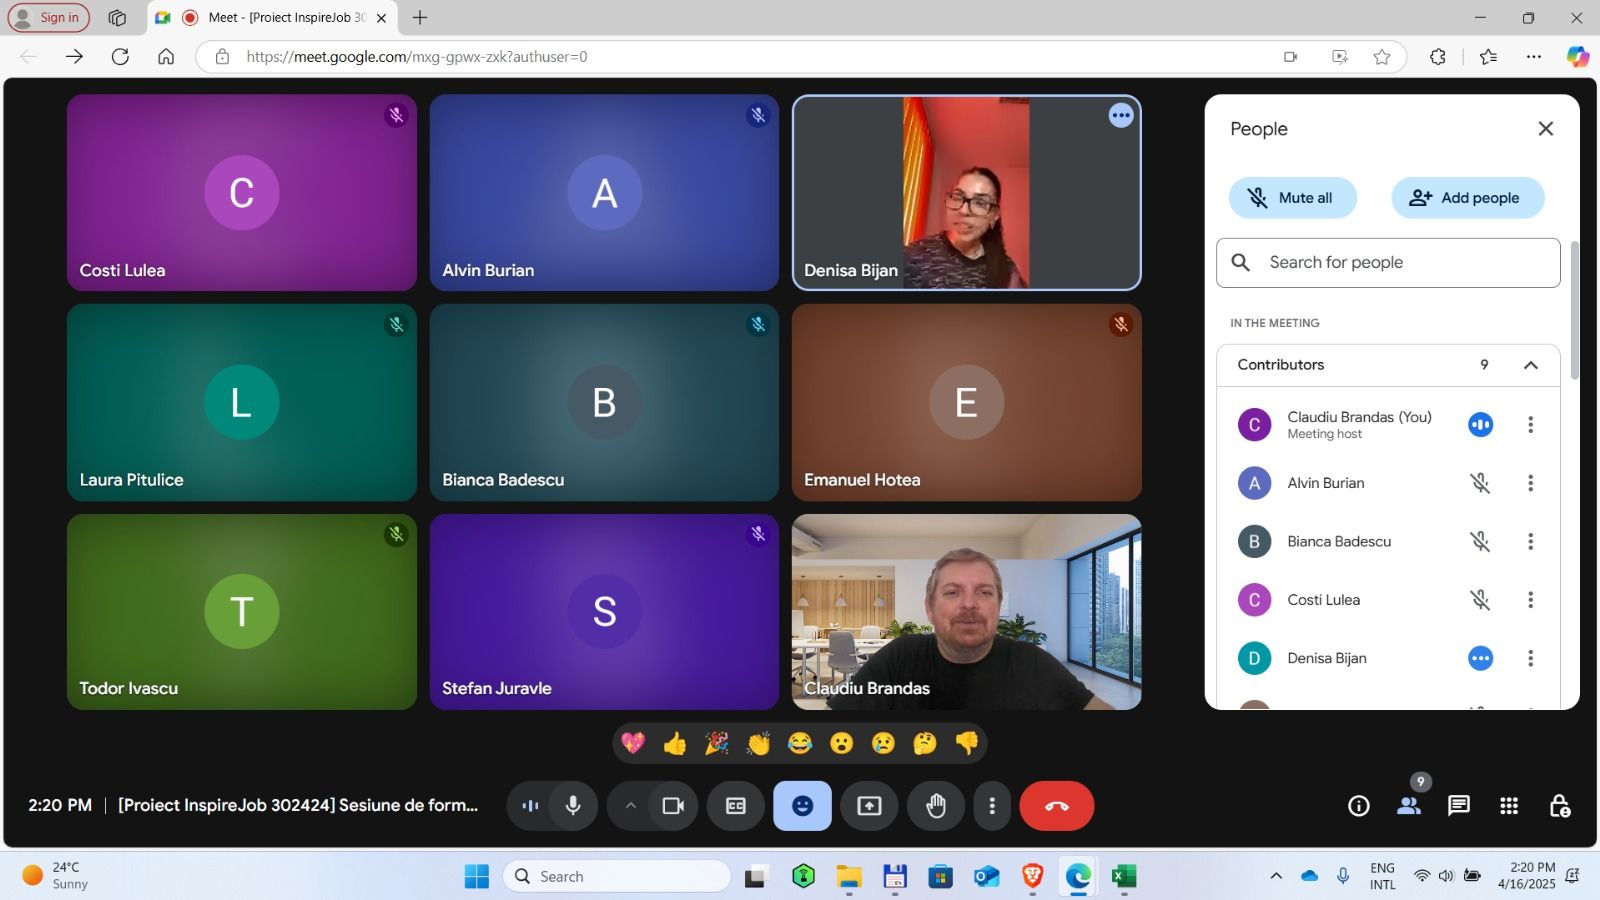Open more actions for Costi Lulea
Image resolution: width=1600 pixels, height=900 pixels.
1530,600
